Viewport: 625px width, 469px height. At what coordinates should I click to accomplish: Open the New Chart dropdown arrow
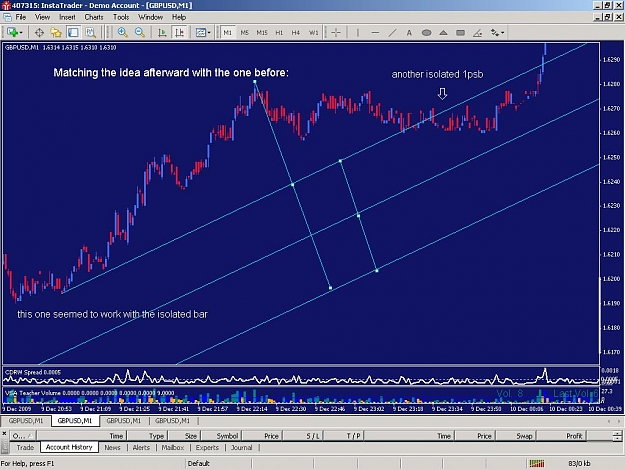[21, 33]
